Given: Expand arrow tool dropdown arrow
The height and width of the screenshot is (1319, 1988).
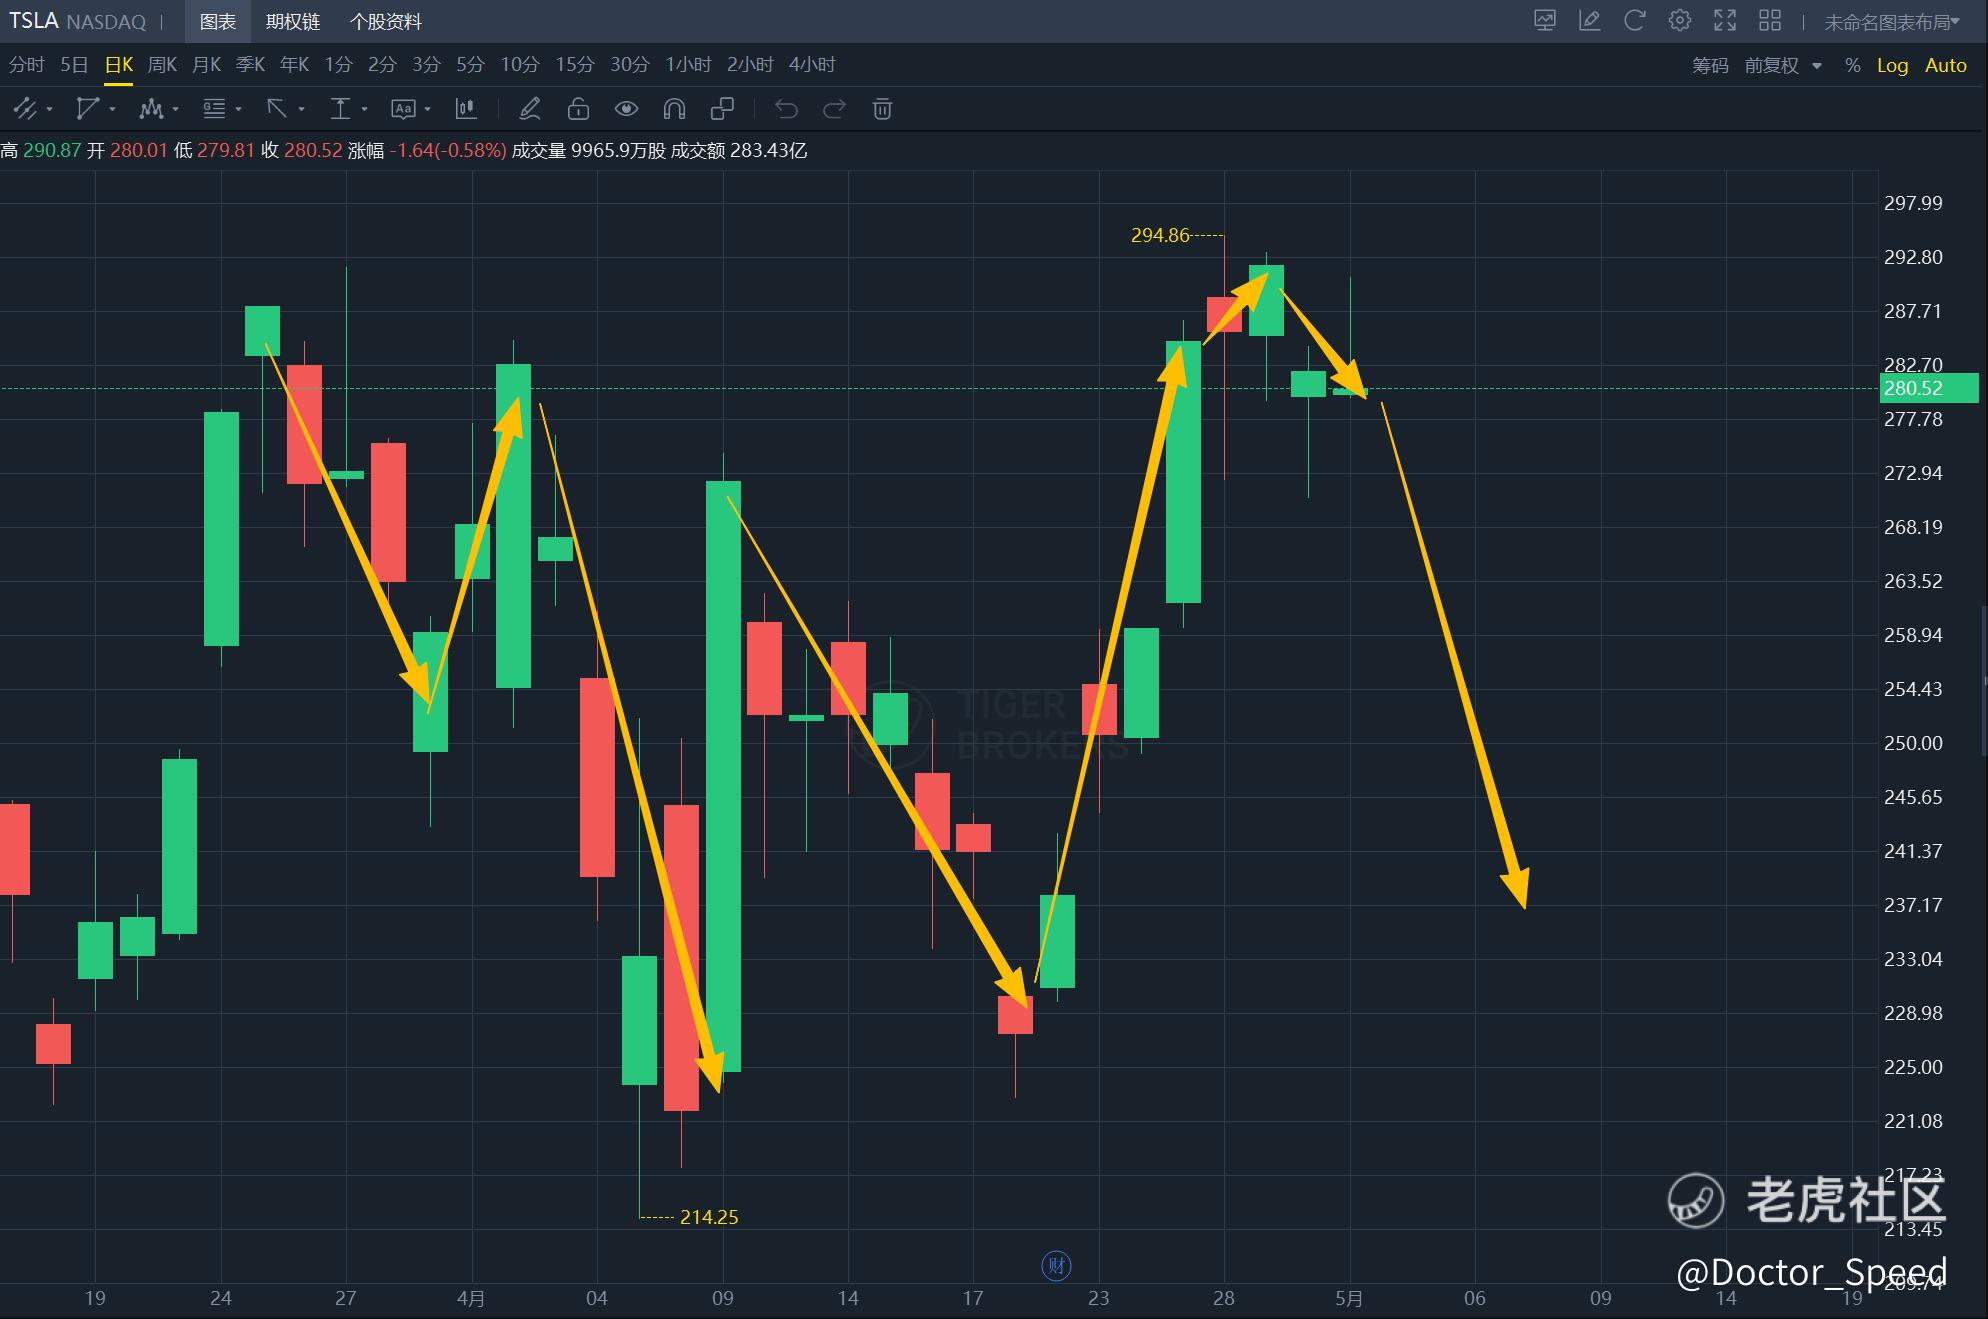Looking at the screenshot, I should pyautogui.click(x=301, y=109).
